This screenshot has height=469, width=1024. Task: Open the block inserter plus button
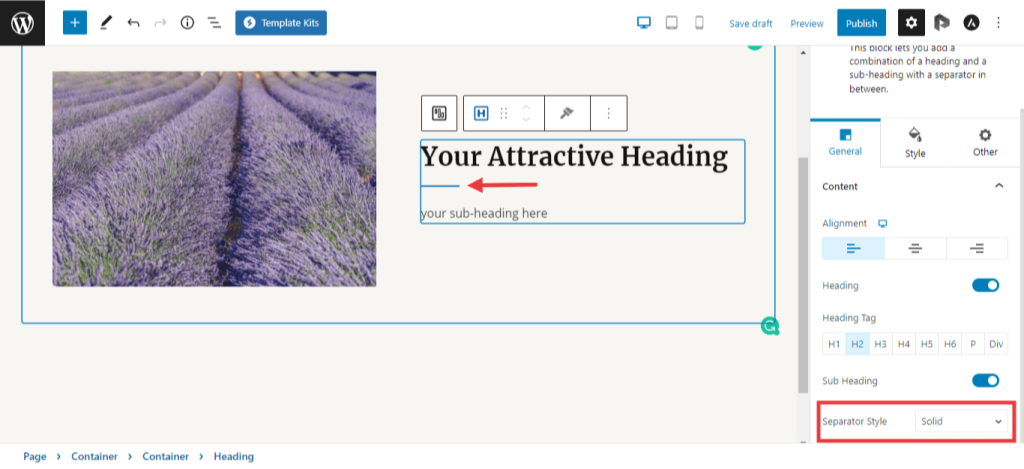[75, 22]
